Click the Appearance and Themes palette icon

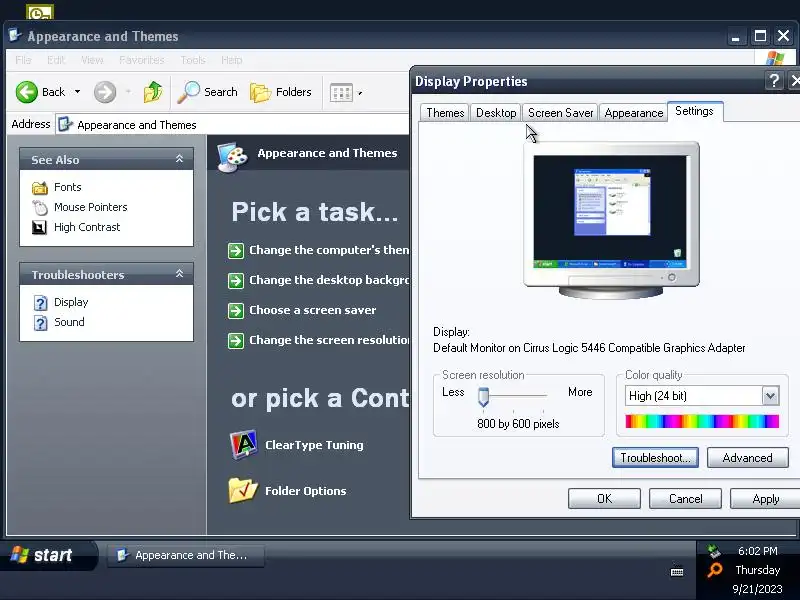[232, 157]
